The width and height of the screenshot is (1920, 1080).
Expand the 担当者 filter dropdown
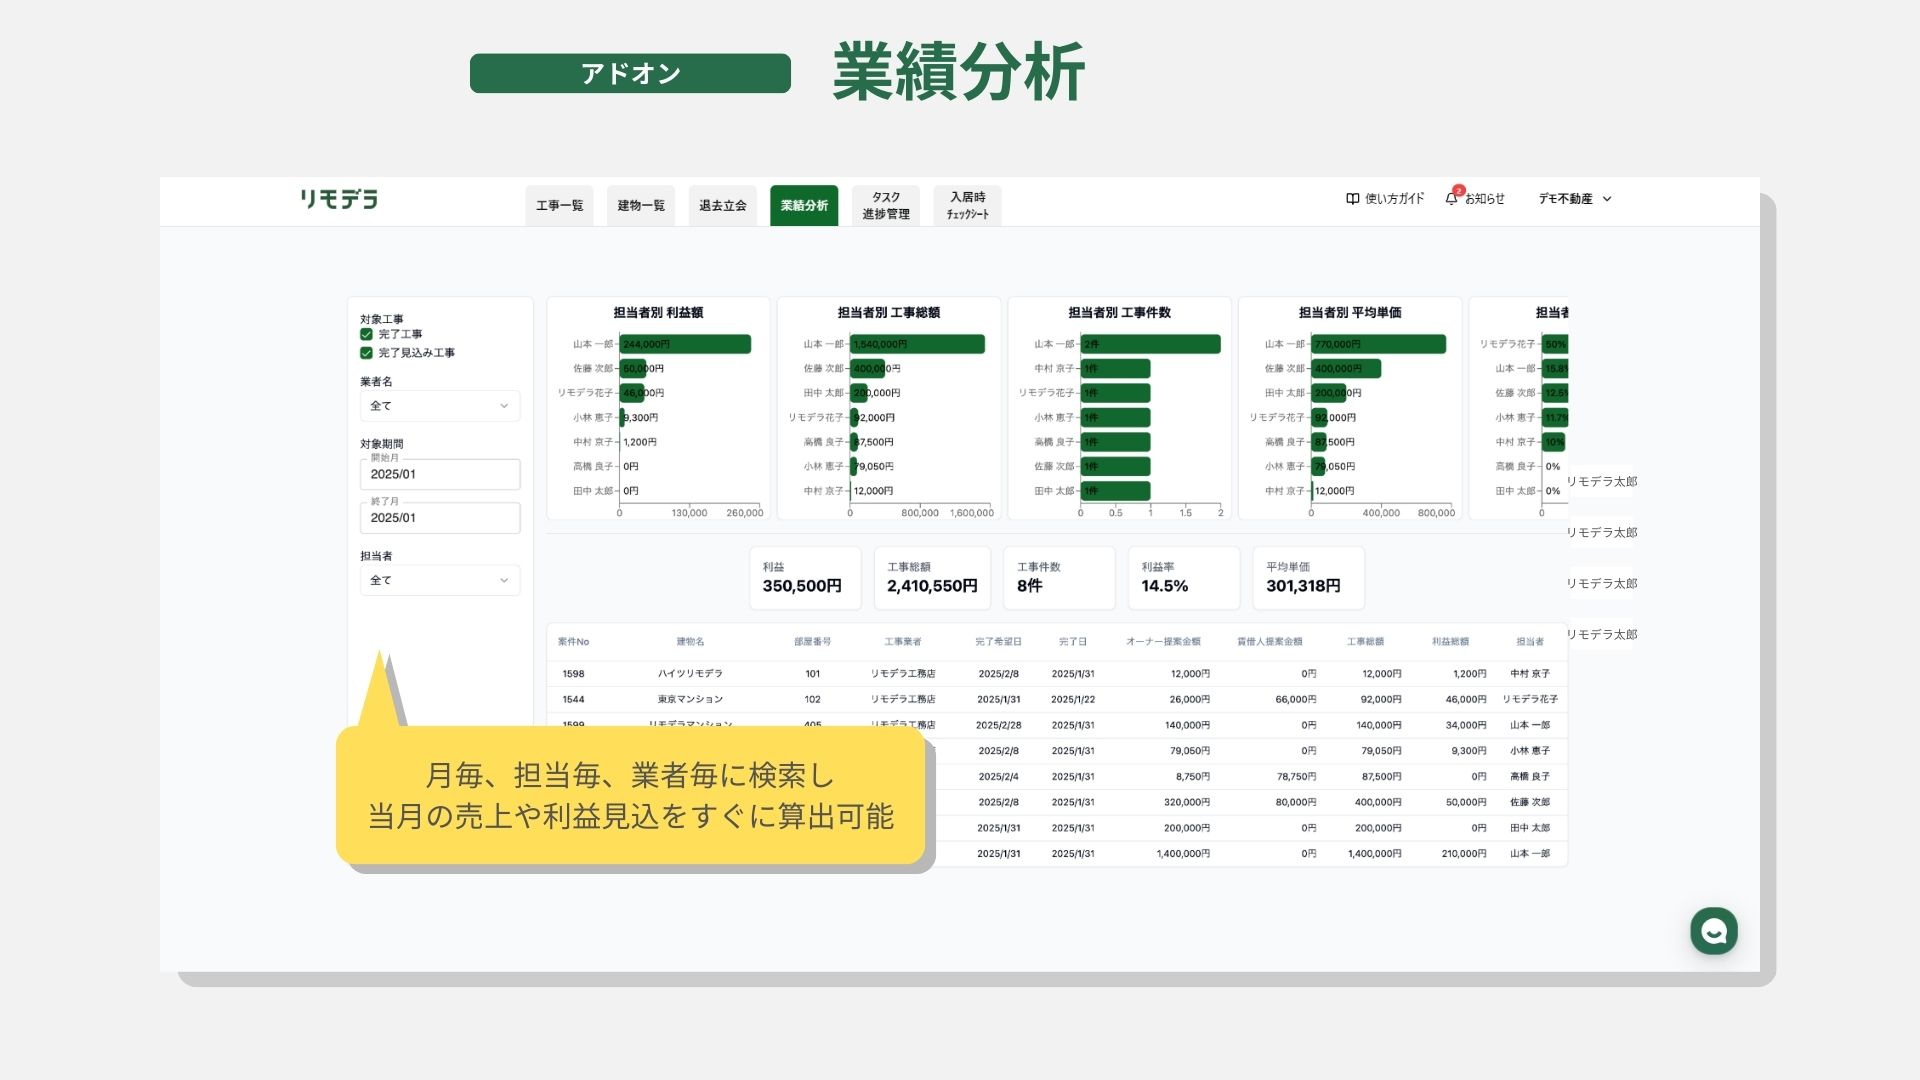[x=439, y=580]
